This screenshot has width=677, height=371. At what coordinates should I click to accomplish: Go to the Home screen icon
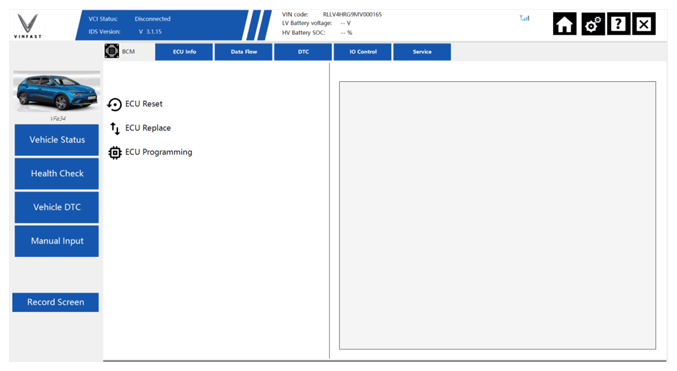564,24
